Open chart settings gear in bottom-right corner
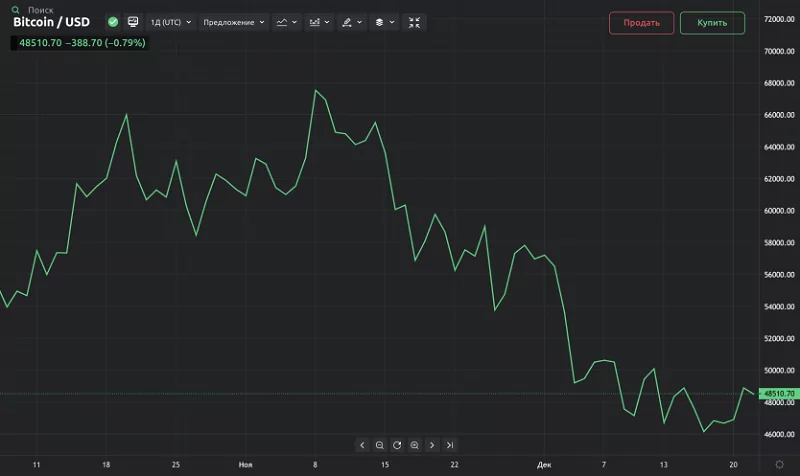This screenshot has height=476, width=800. (779, 463)
